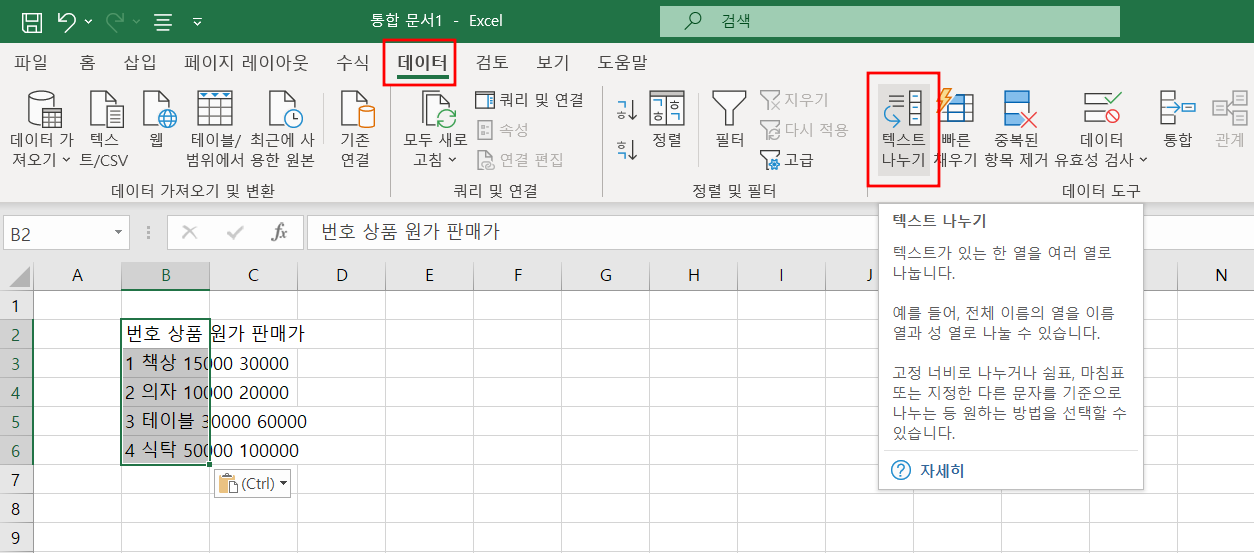Click the Save icon in title bar
The width and height of the screenshot is (1254, 553).
pyautogui.click(x=32, y=20)
